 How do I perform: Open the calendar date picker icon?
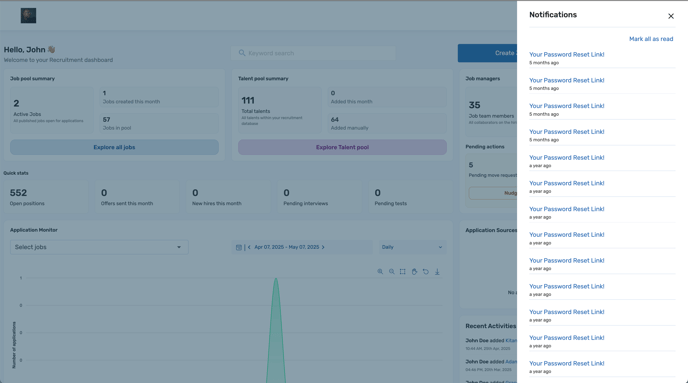(x=239, y=247)
